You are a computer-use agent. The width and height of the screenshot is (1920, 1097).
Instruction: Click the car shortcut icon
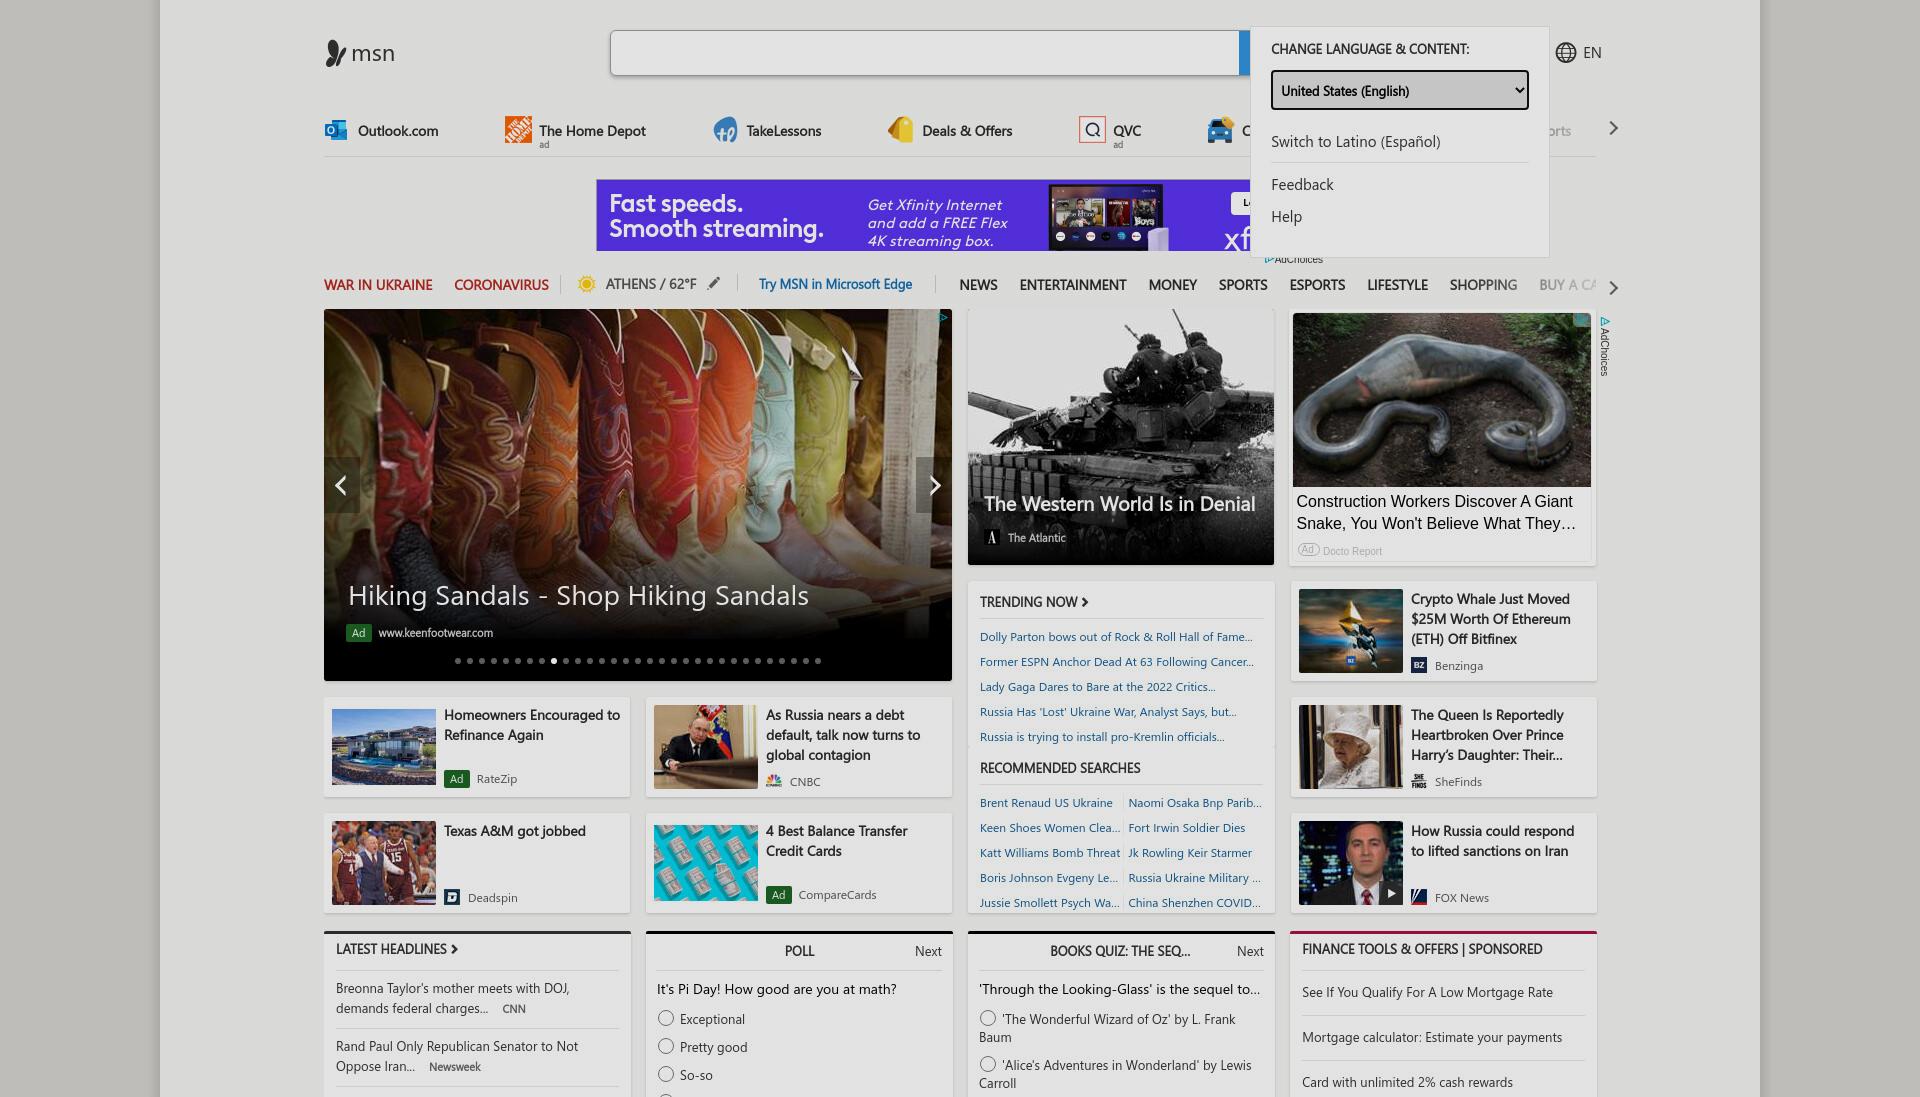1219,130
